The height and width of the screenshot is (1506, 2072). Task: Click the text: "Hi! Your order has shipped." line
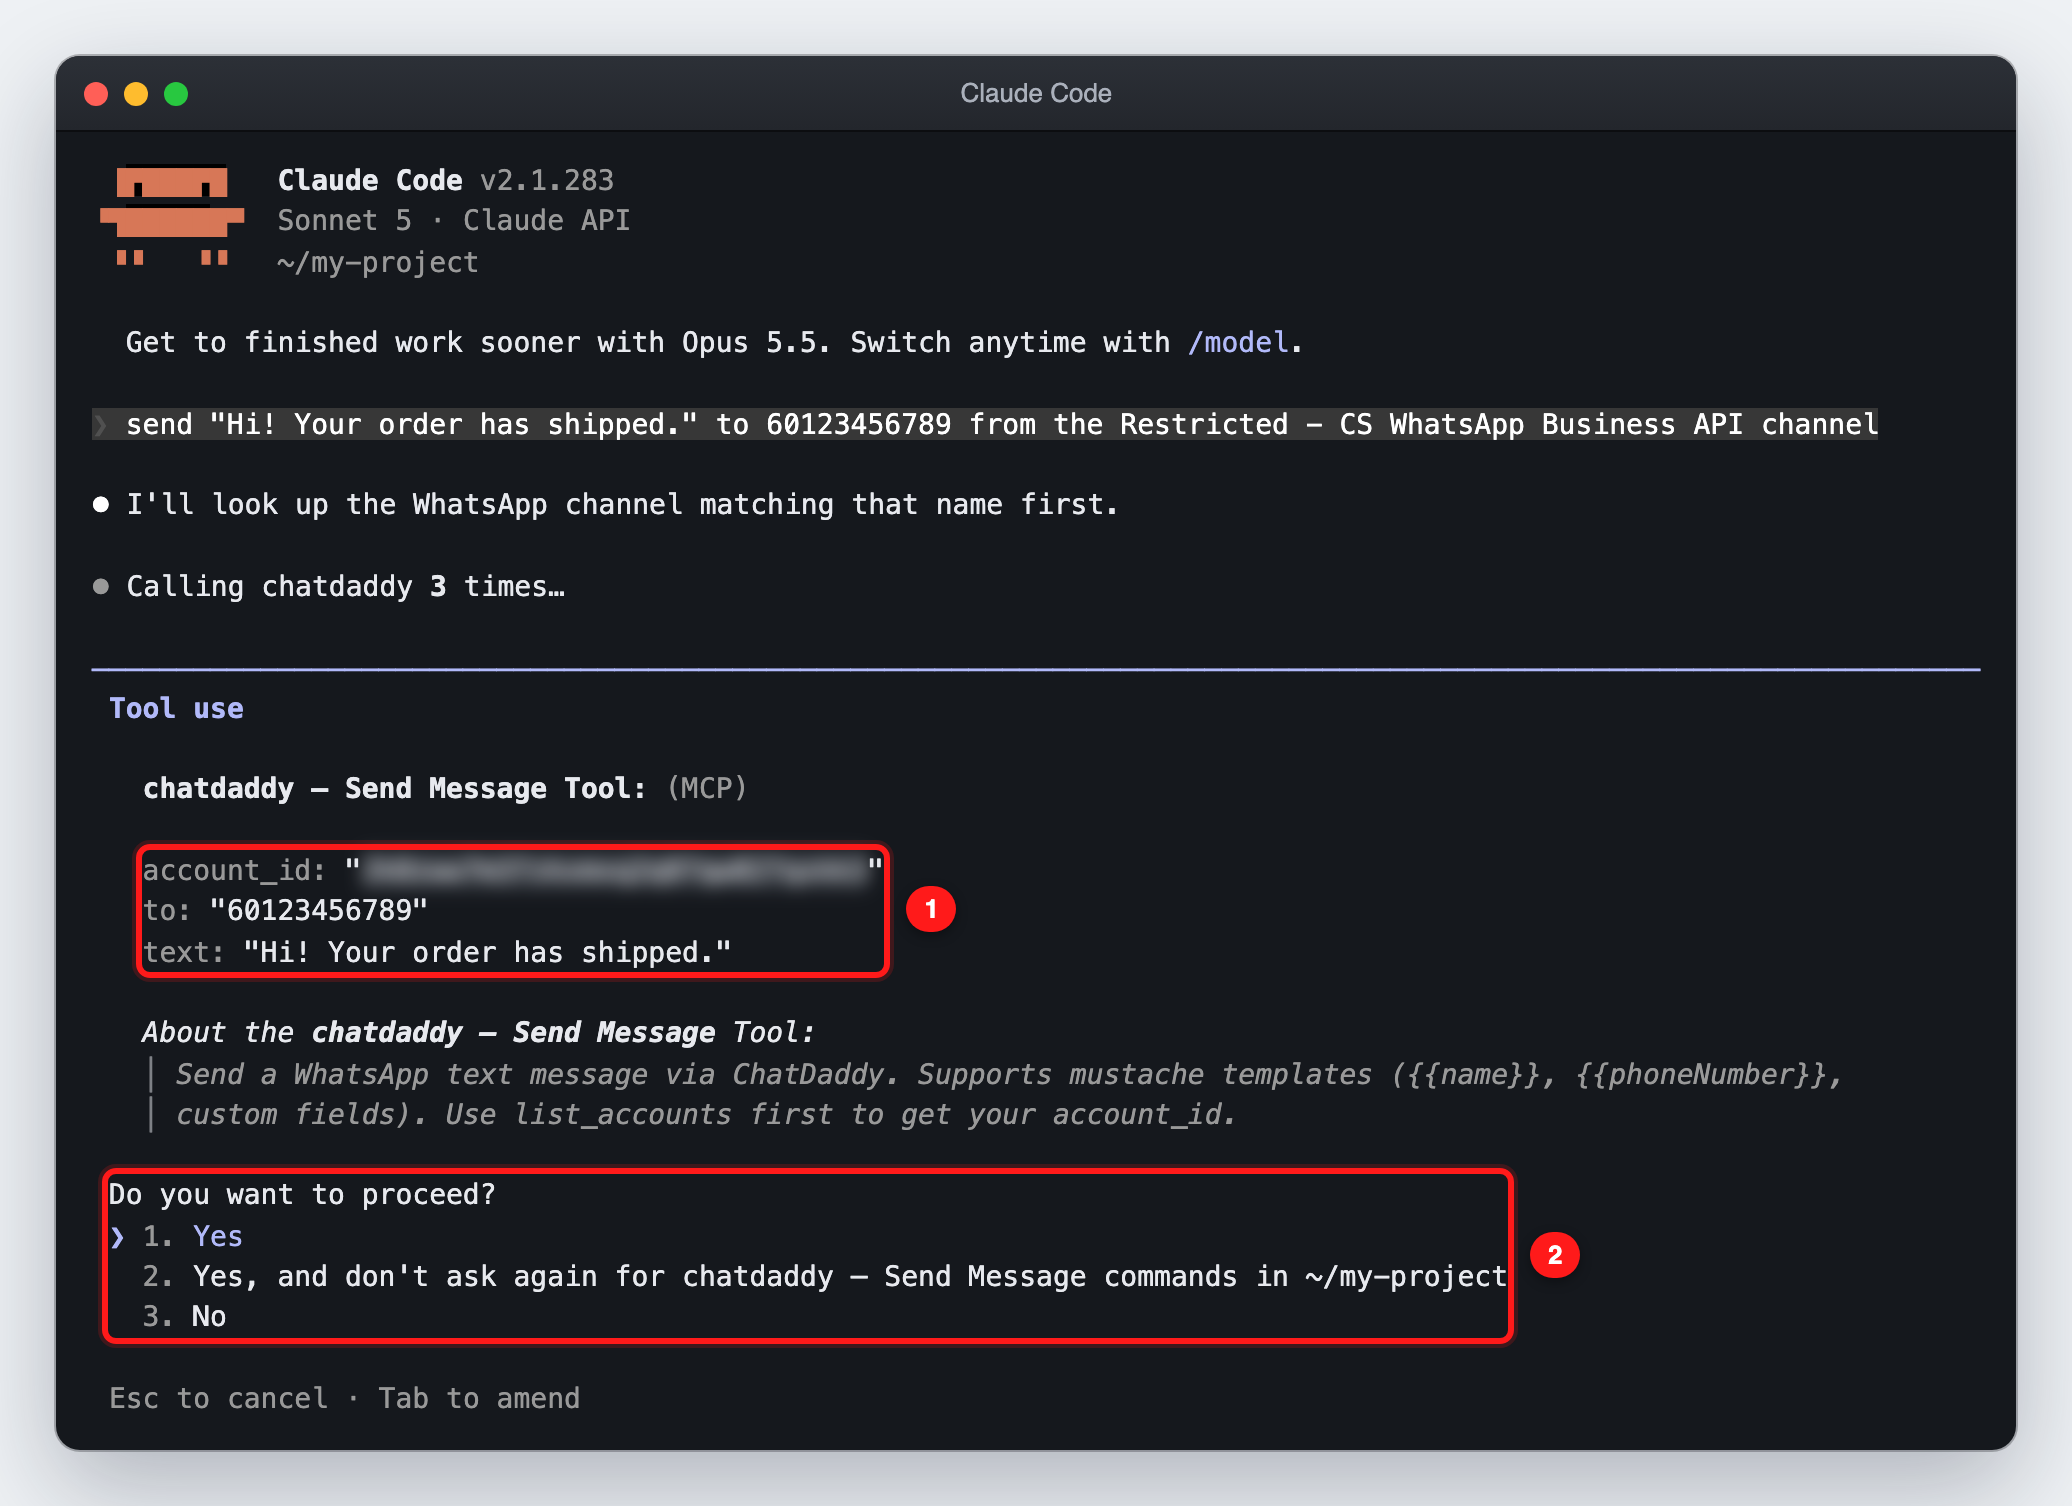click(x=436, y=952)
